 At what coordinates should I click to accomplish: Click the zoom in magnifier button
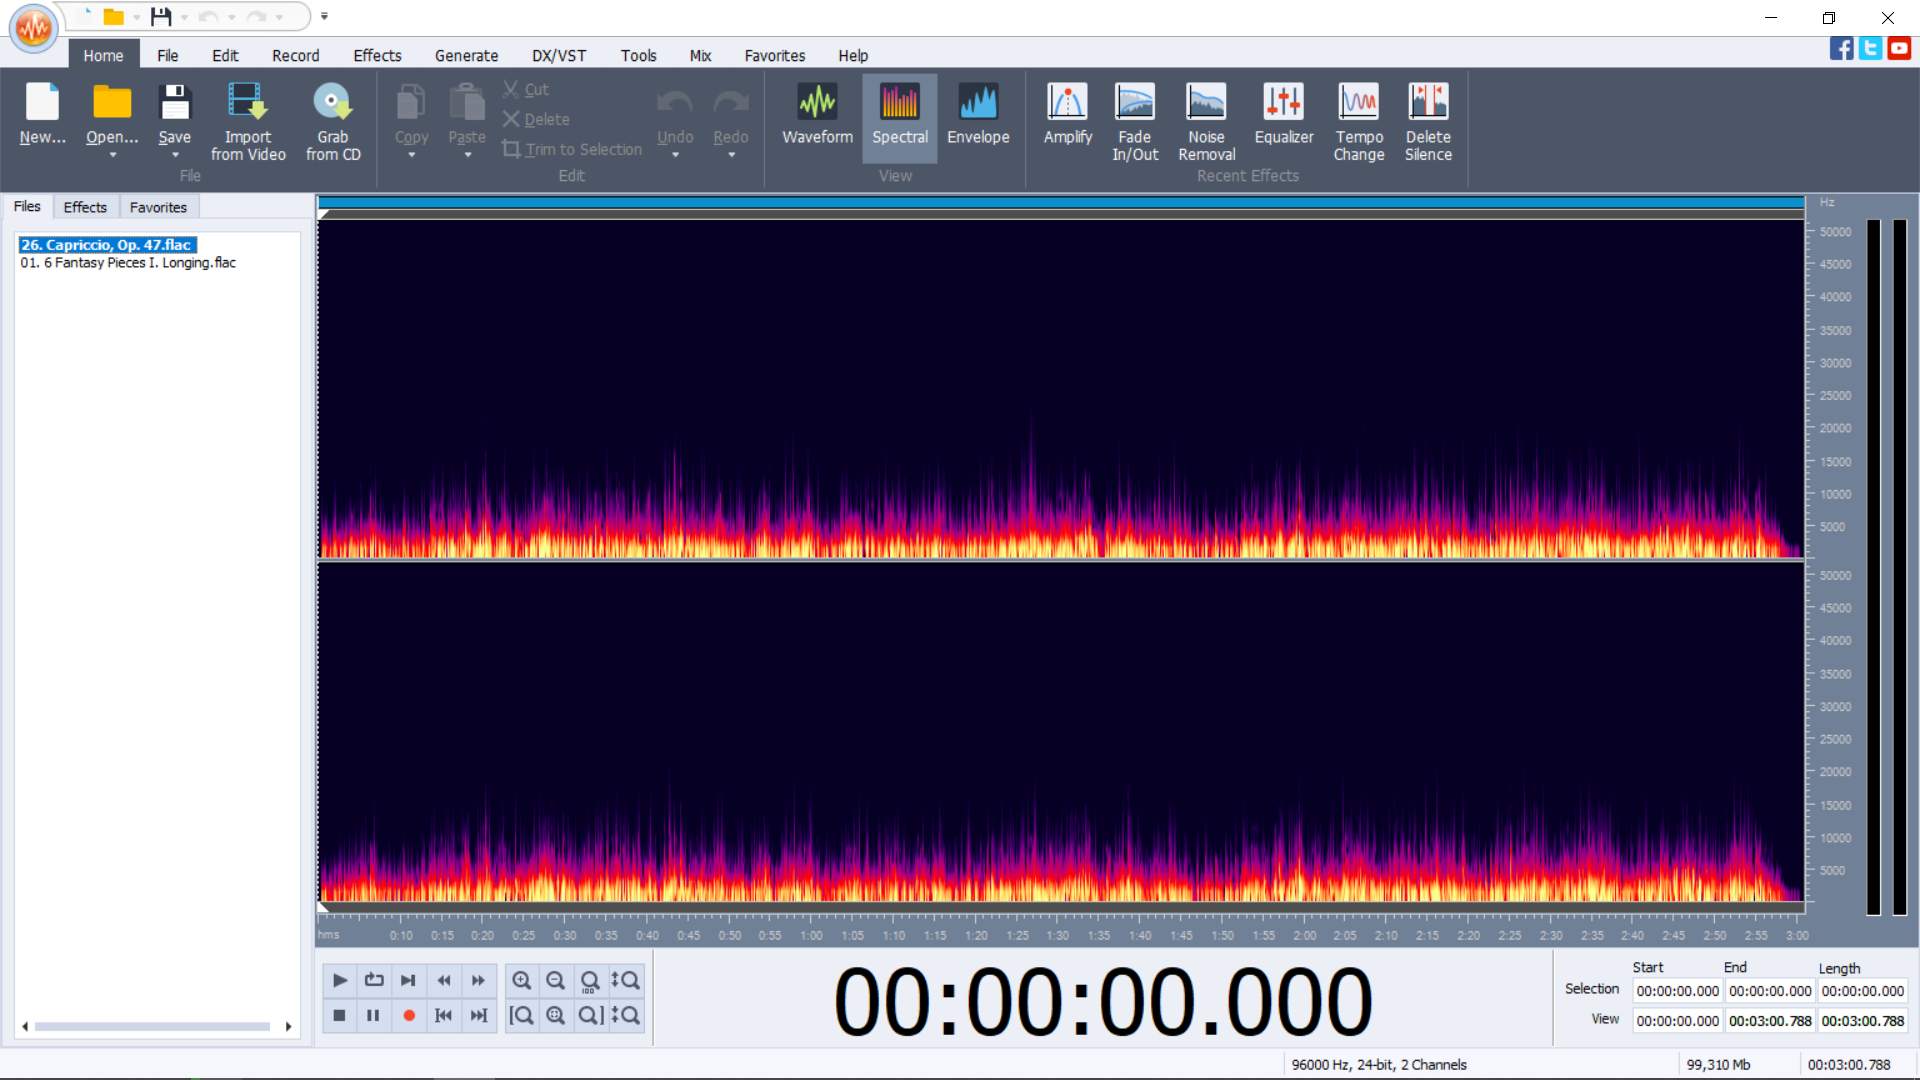coord(522,981)
